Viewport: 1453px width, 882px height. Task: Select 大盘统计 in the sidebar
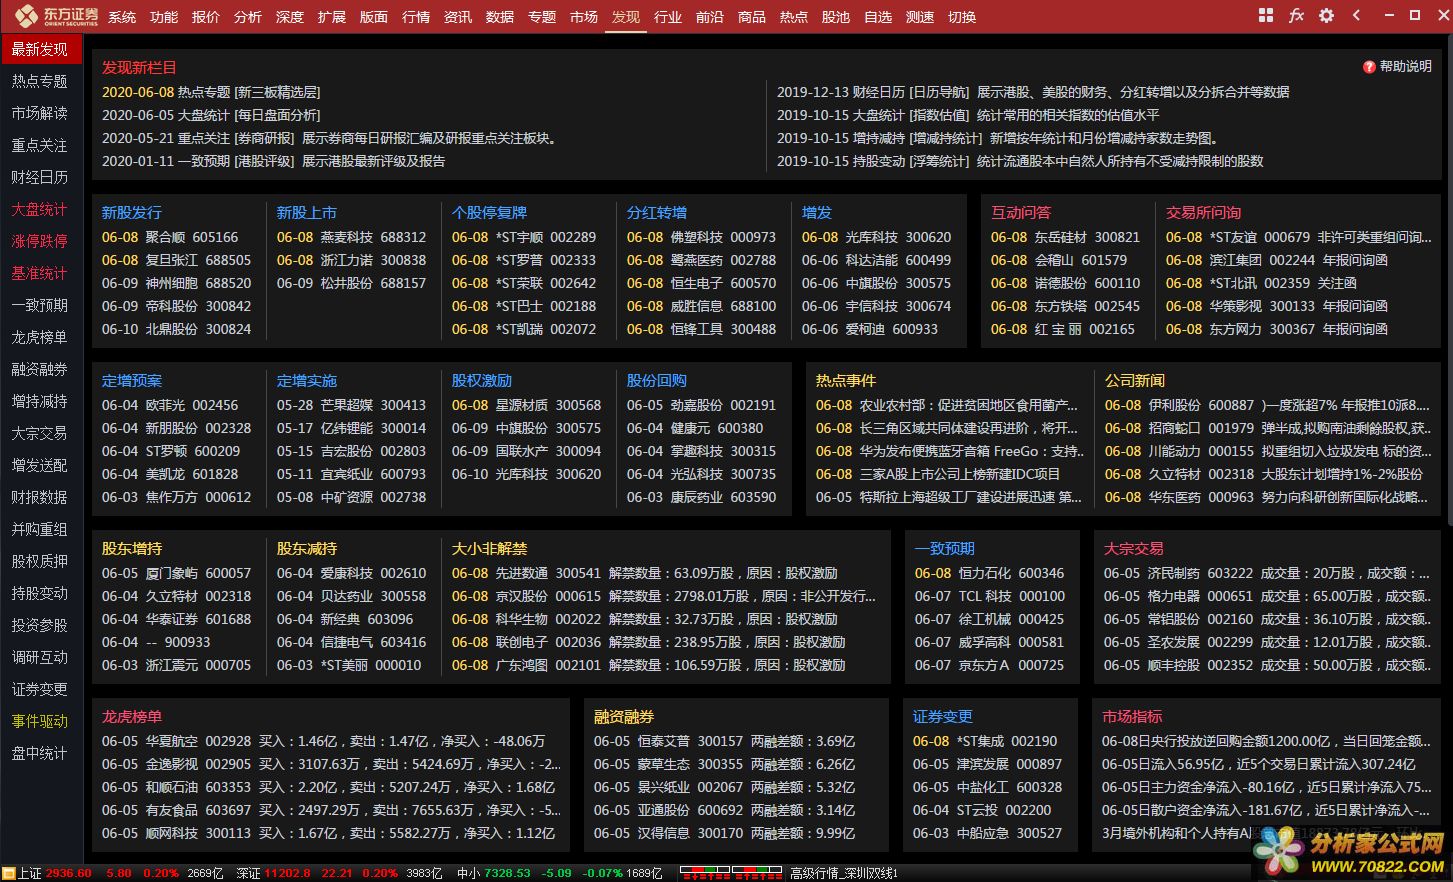[x=40, y=209]
